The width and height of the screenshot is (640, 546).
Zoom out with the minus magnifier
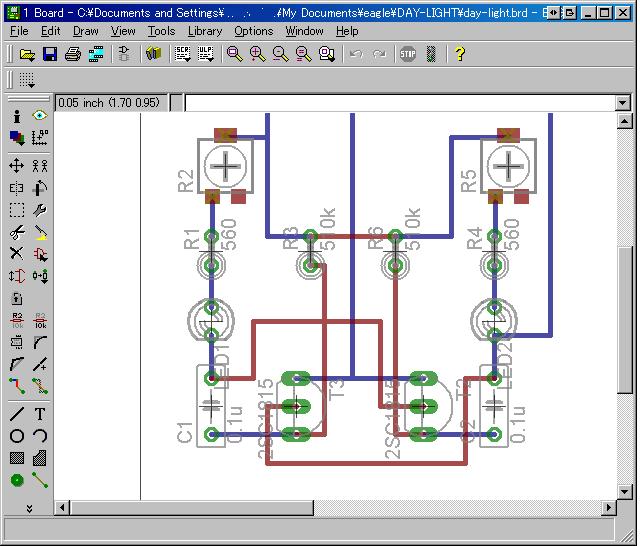coord(280,54)
